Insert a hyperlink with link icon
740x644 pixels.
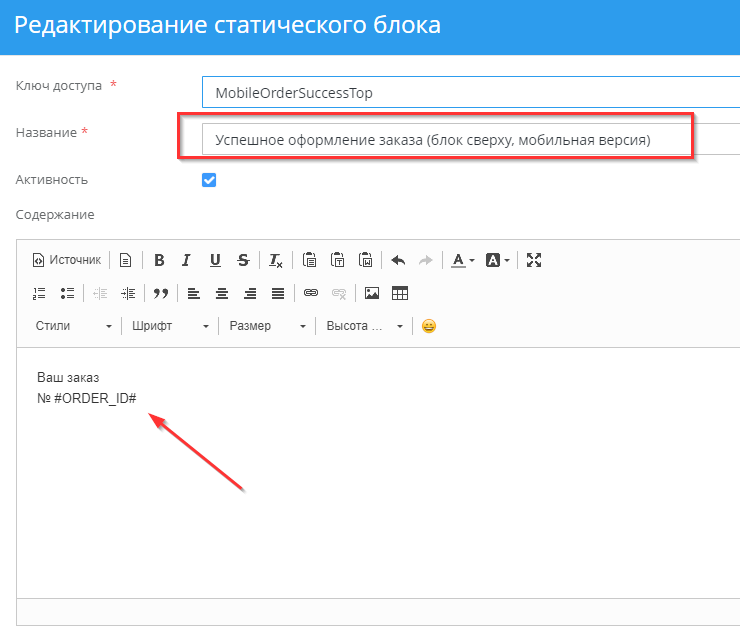[311, 293]
